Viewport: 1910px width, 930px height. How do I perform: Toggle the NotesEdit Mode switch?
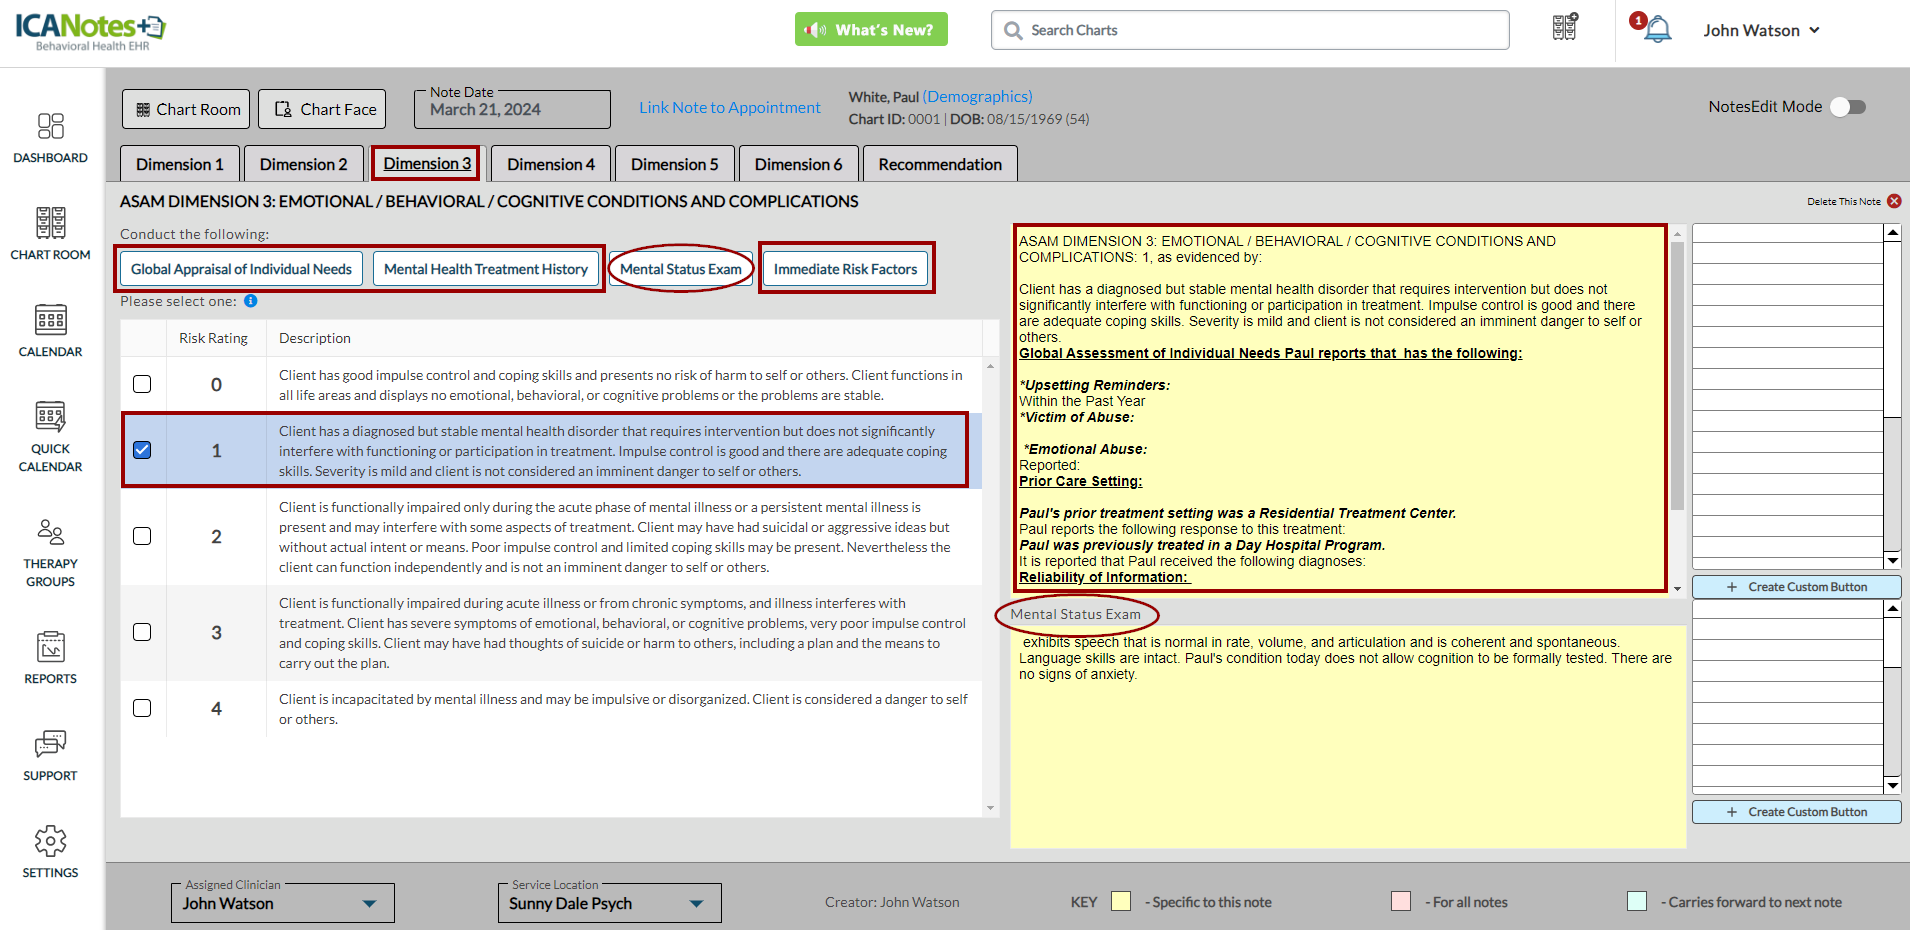click(1847, 107)
